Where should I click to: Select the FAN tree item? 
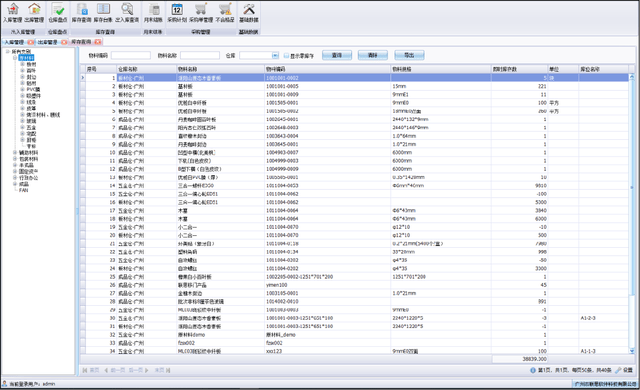[x=24, y=190]
